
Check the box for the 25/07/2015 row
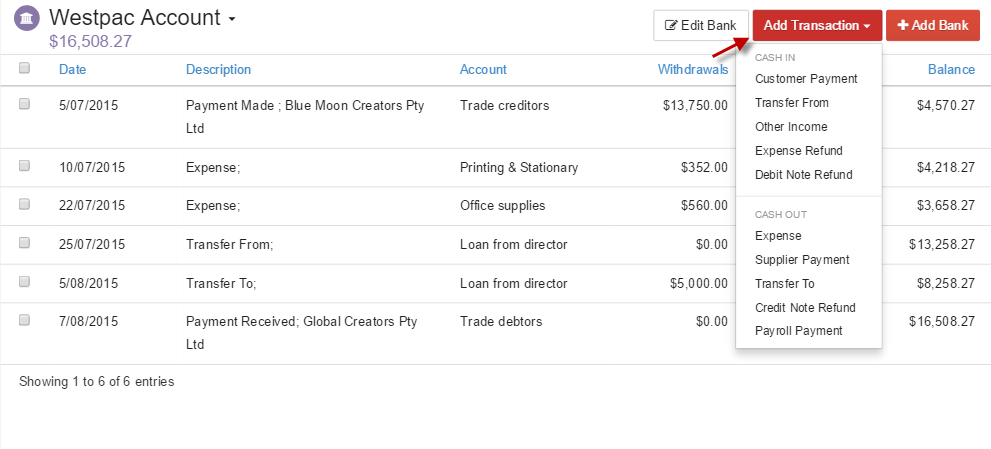[x=25, y=243]
